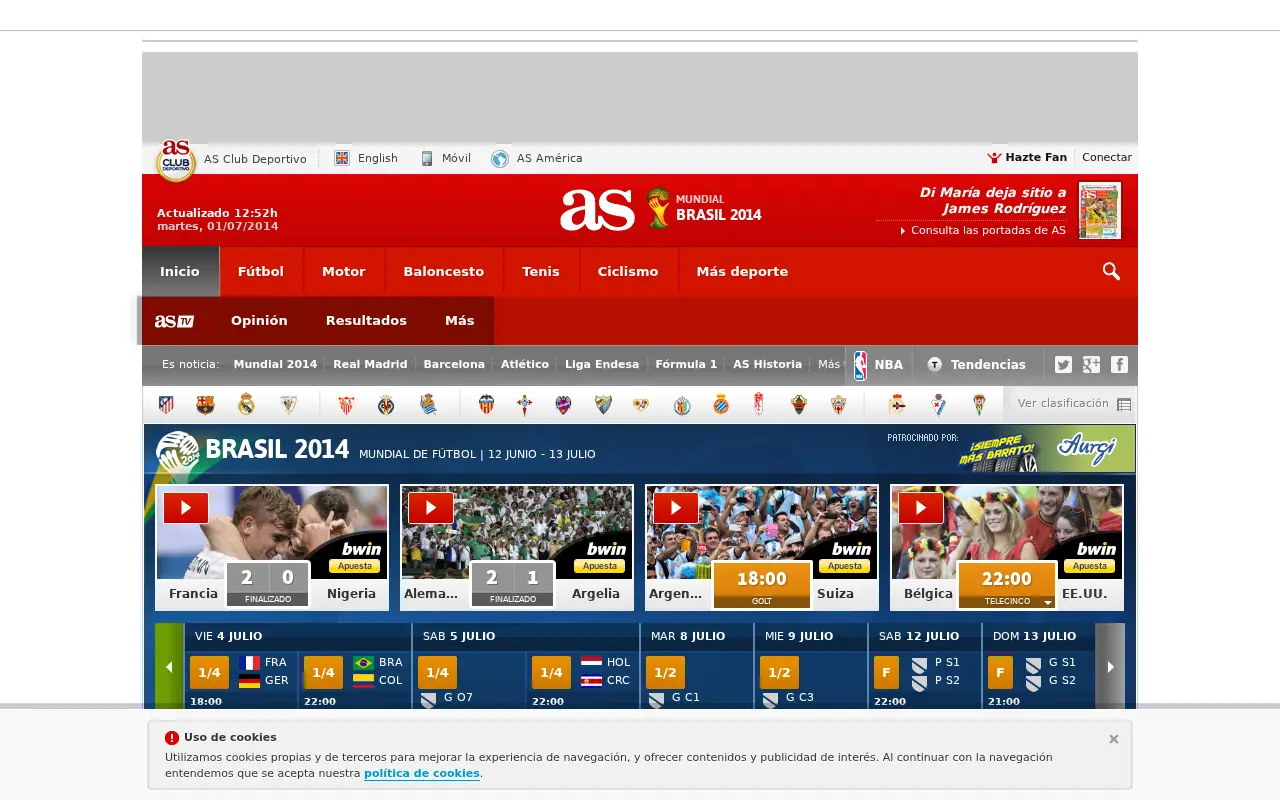Open the Fútbol menu
This screenshot has height=800, width=1280.
pyautogui.click(x=261, y=271)
